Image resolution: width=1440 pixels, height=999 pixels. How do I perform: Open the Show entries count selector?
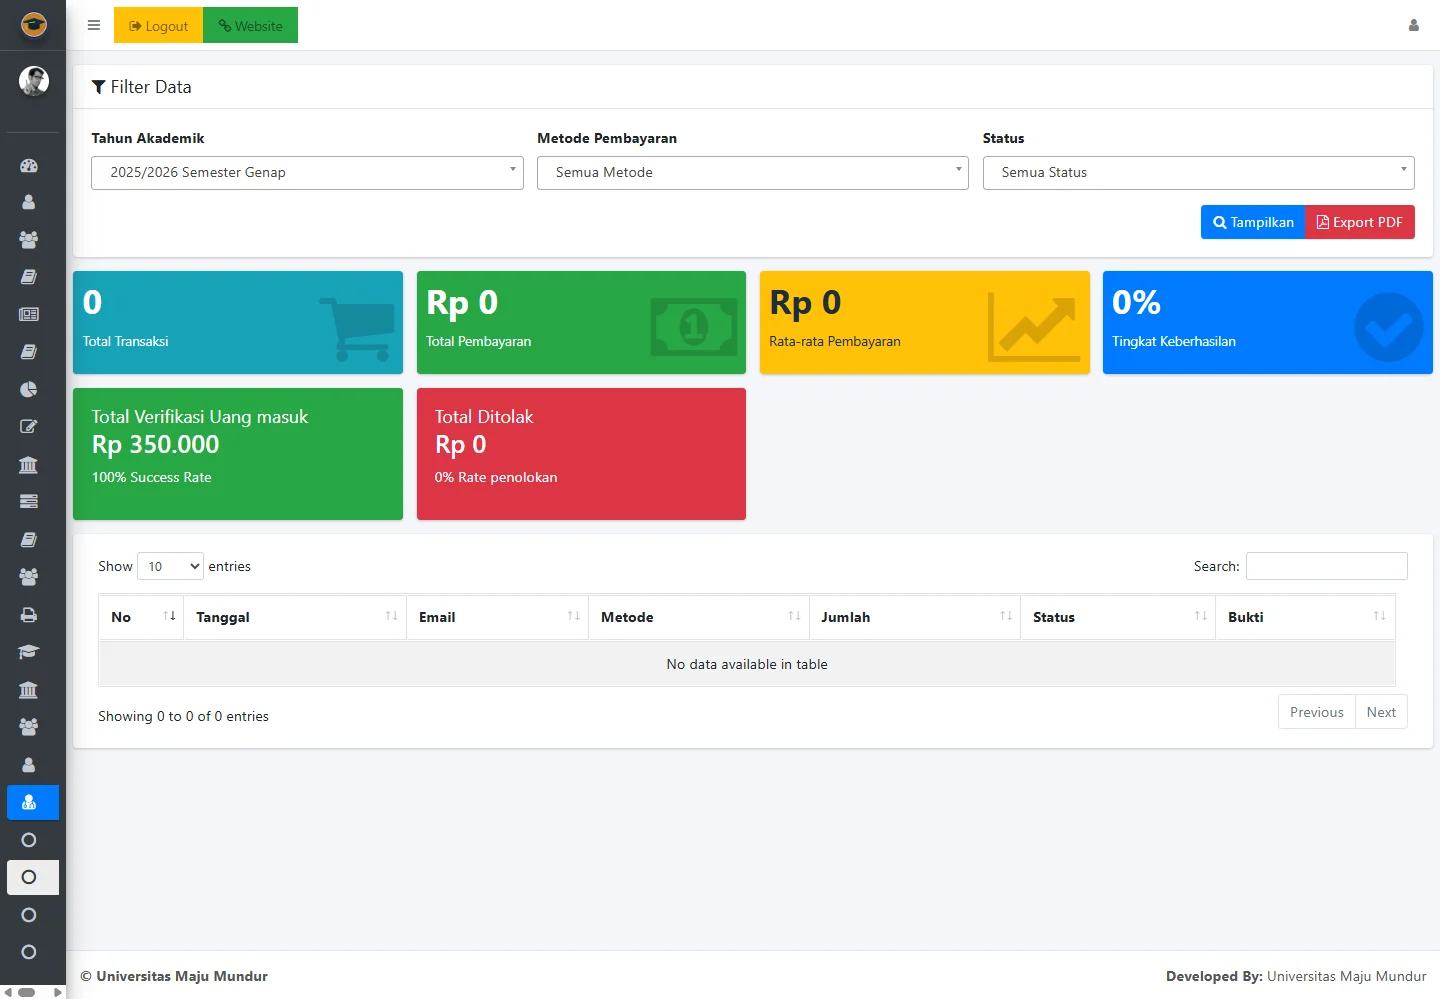170,567
